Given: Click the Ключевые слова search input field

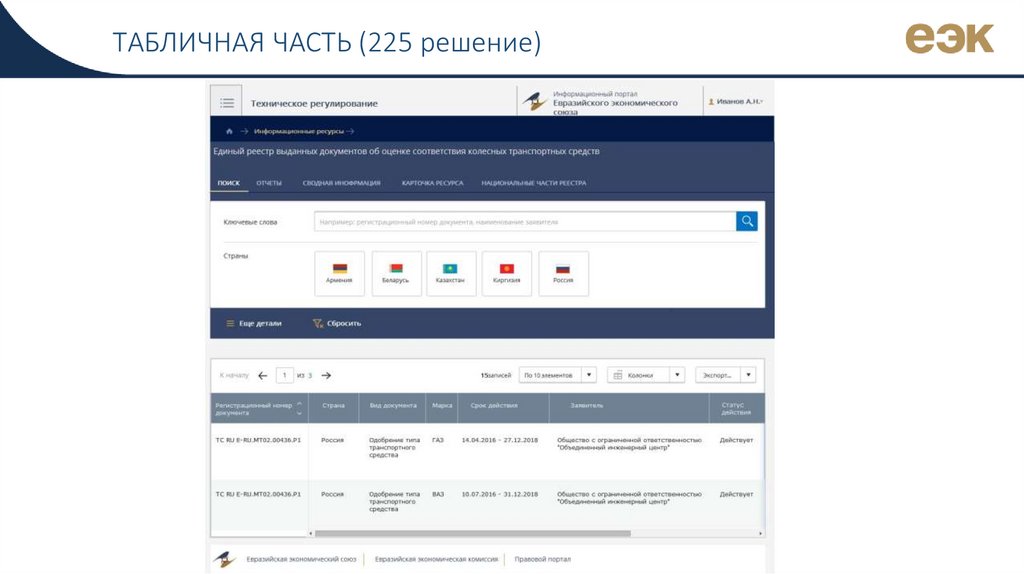Looking at the screenshot, I should [x=524, y=221].
